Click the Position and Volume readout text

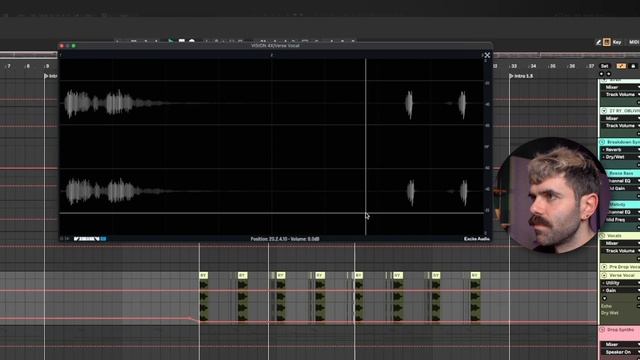click(284, 239)
